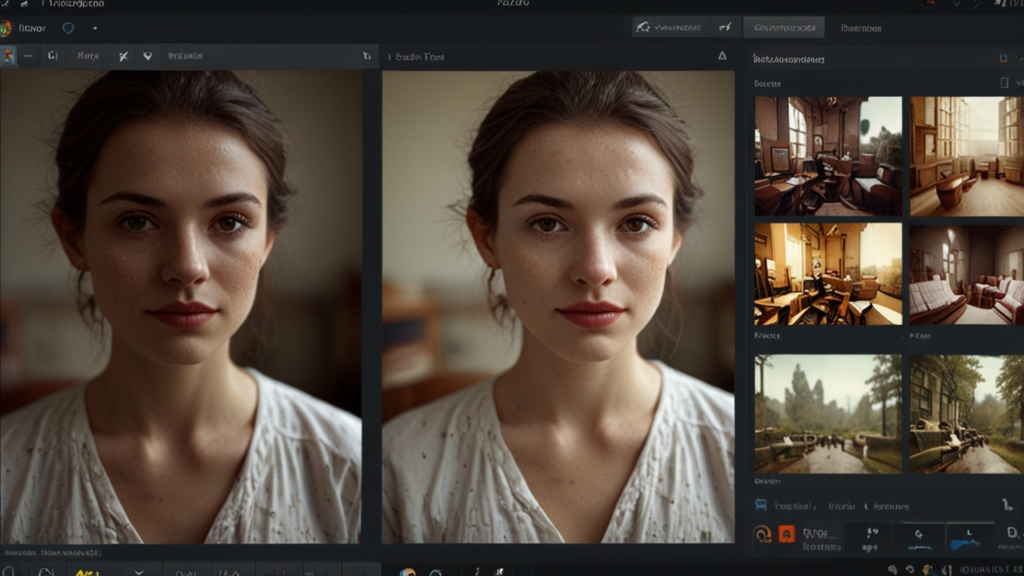Click the minus icon in the left viewer toolbar

28,56
